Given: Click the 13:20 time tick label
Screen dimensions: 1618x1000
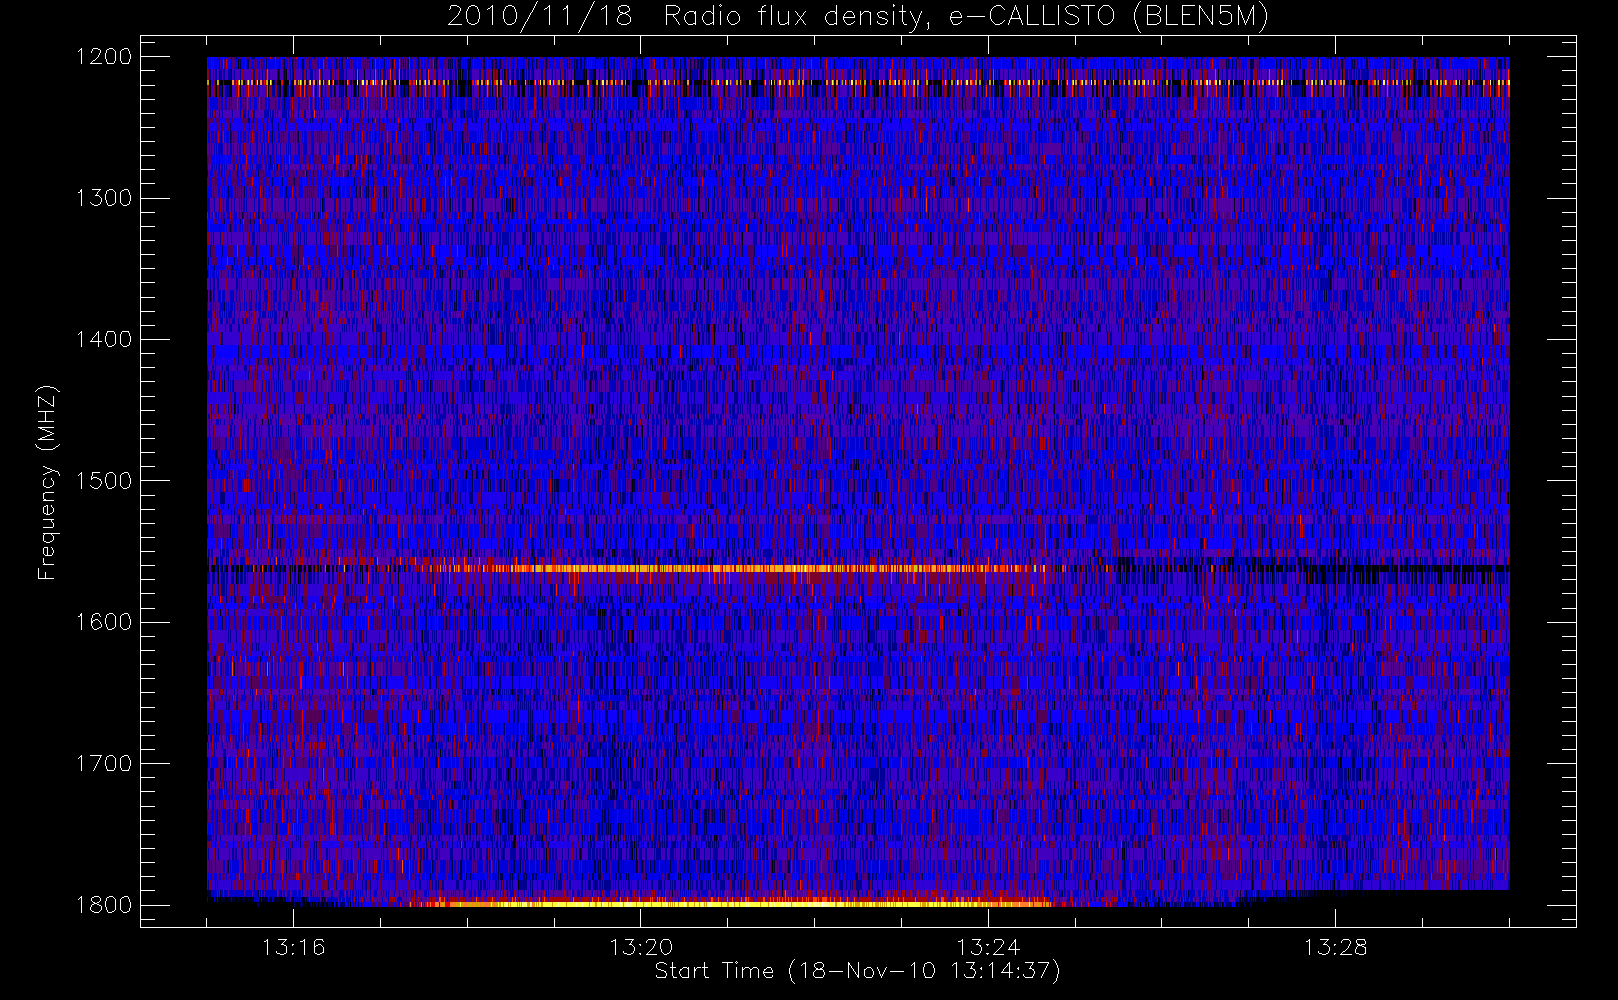Looking at the screenshot, I should click(x=641, y=947).
